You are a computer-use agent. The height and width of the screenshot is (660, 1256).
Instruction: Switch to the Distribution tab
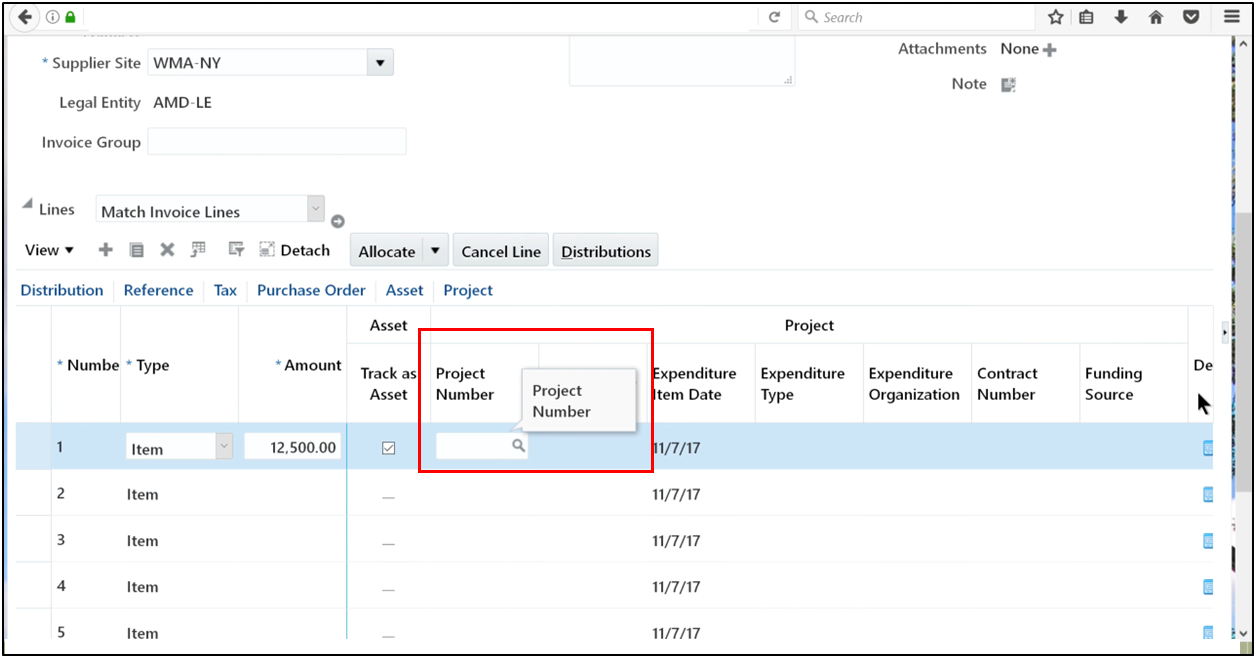pyautogui.click(x=61, y=290)
